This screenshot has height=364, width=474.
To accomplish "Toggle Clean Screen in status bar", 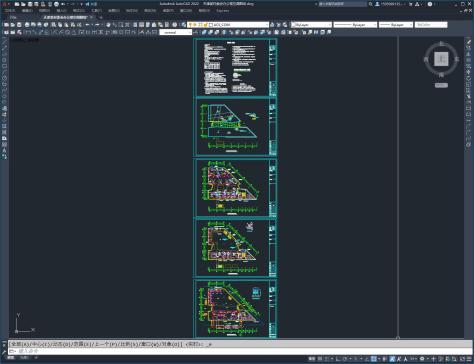I will (461, 359).
